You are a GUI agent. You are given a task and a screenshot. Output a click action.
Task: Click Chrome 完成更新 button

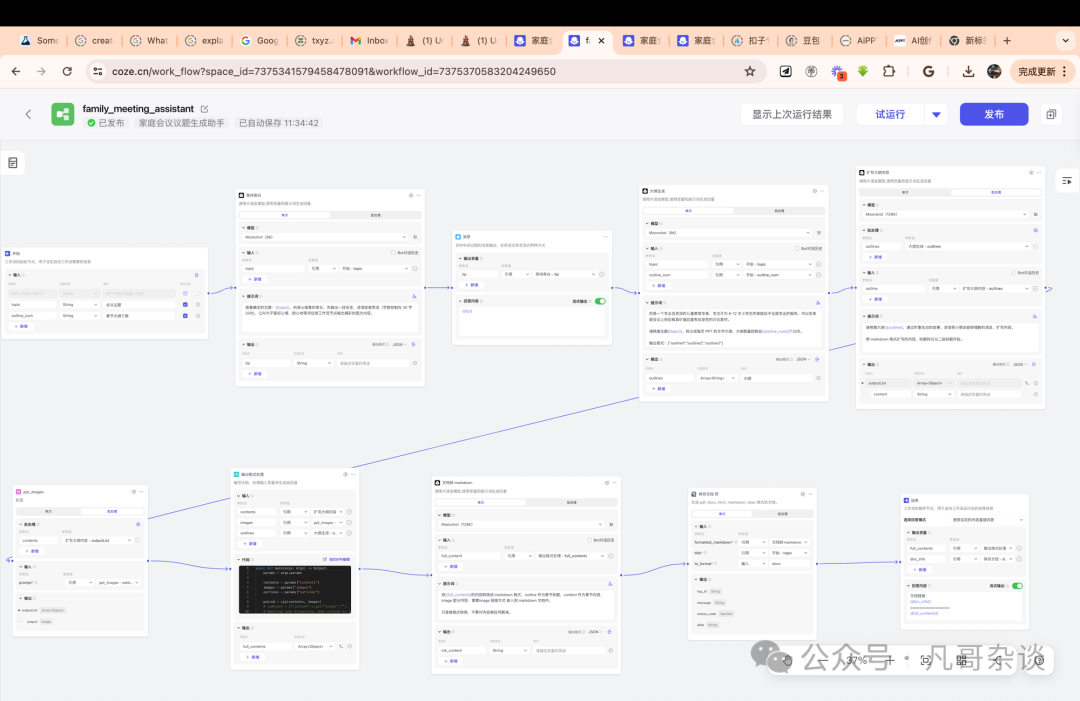point(1041,71)
